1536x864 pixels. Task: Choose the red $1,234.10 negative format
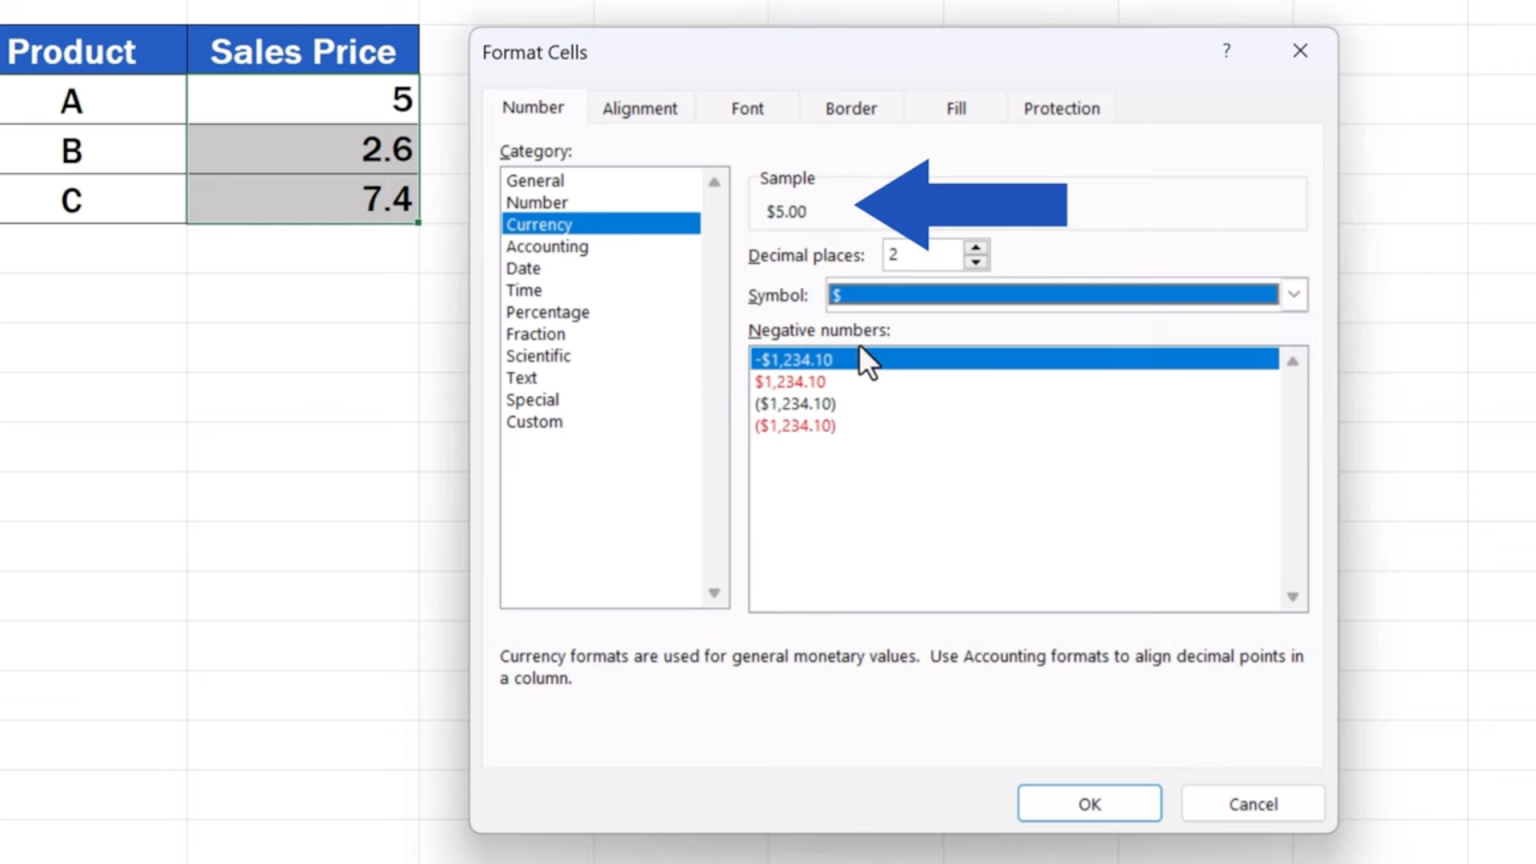[x=790, y=381]
